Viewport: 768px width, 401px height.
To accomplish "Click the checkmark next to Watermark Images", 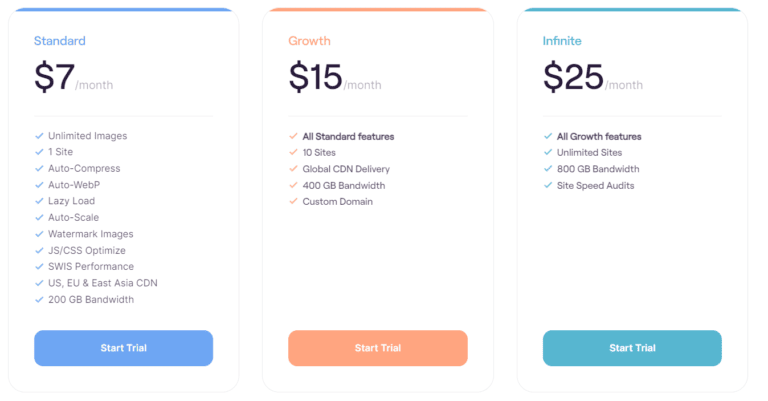I will (x=39, y=234).
